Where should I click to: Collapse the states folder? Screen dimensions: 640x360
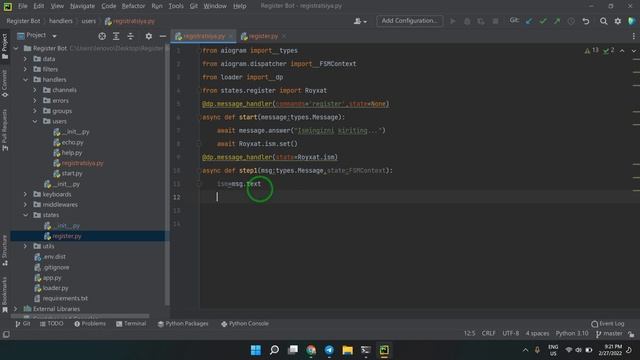25,215
